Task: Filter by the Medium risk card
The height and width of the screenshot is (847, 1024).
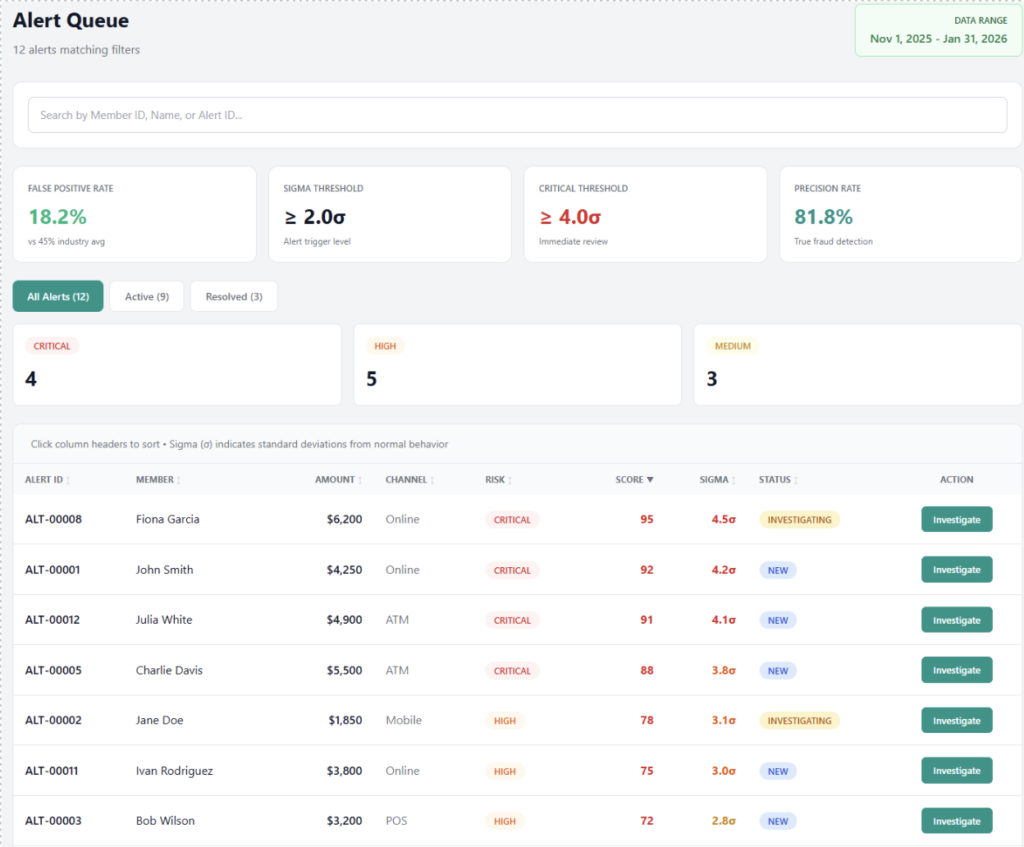Action: click(857, 364)
